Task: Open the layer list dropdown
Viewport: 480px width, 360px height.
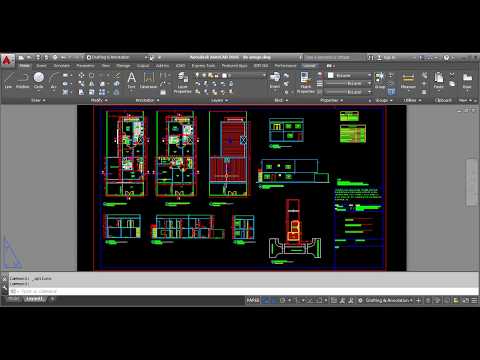Action: pos(264,75)
